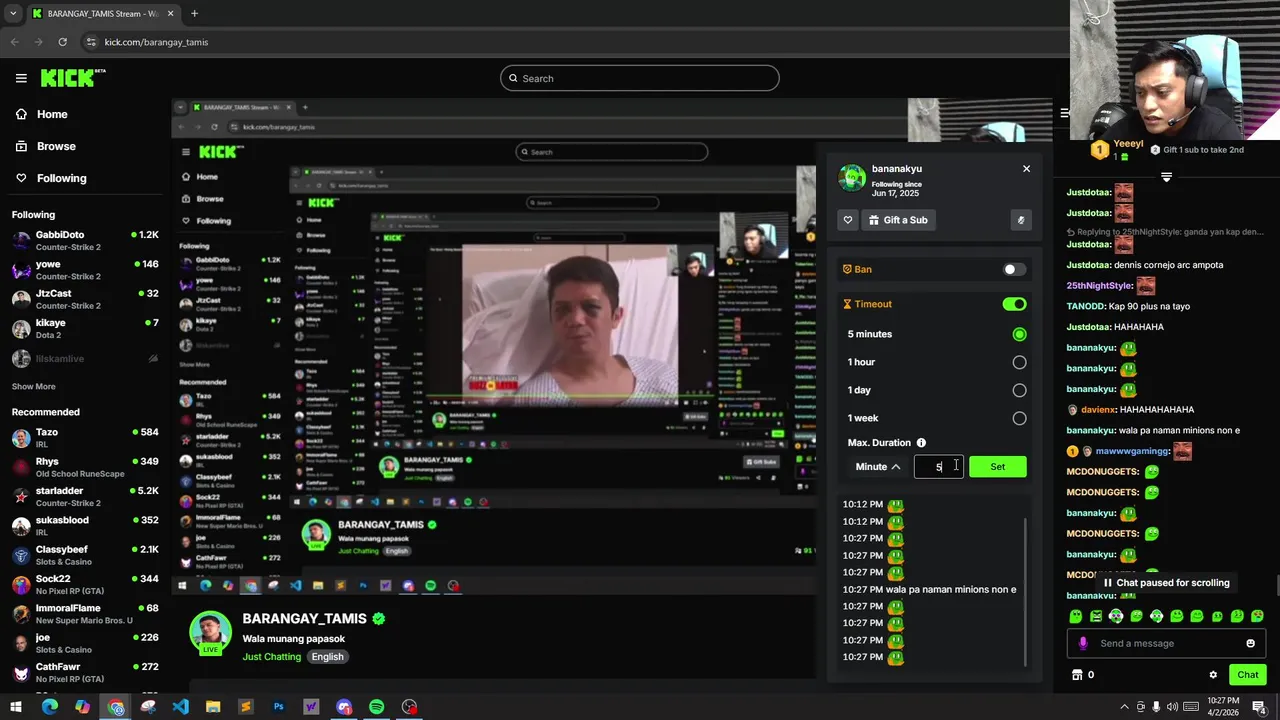Open the Kick hamburger menu

point(21,78)
